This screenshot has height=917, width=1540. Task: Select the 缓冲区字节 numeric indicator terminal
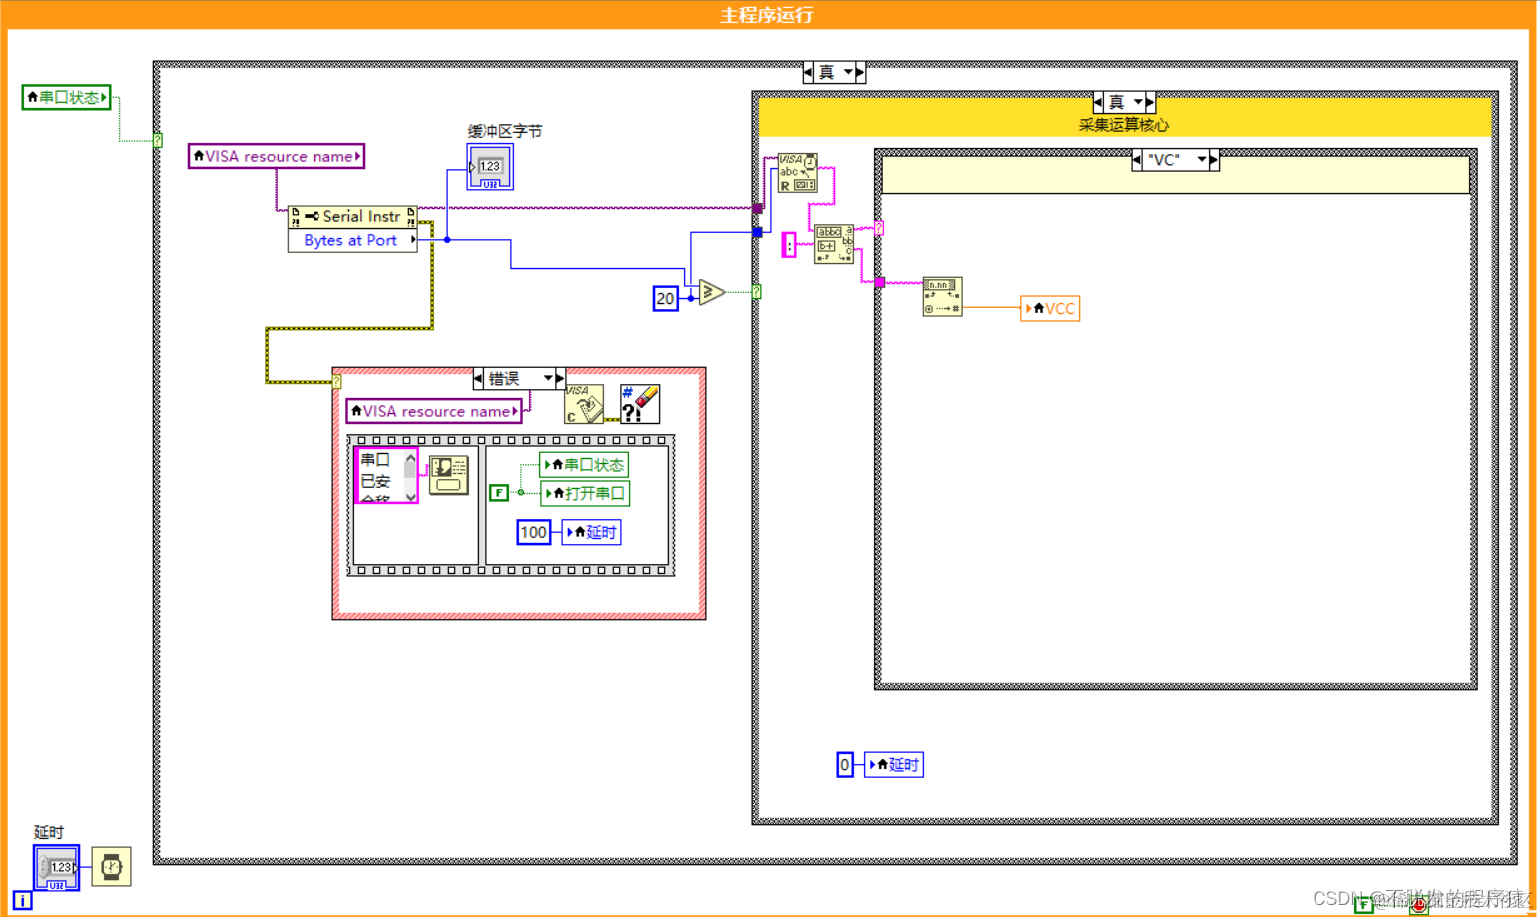click(490, 167)
